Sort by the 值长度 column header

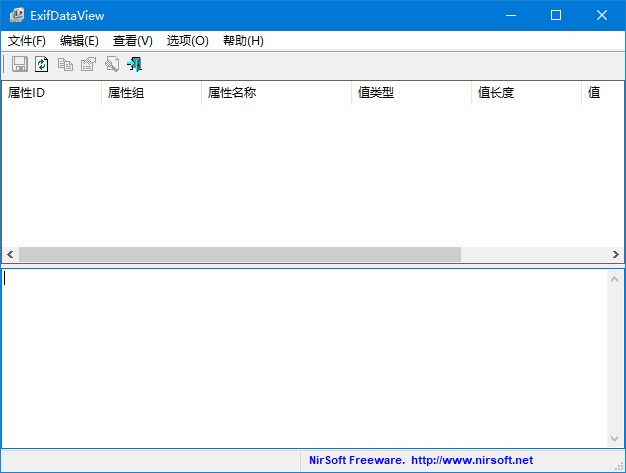click(x=525, y=93)
